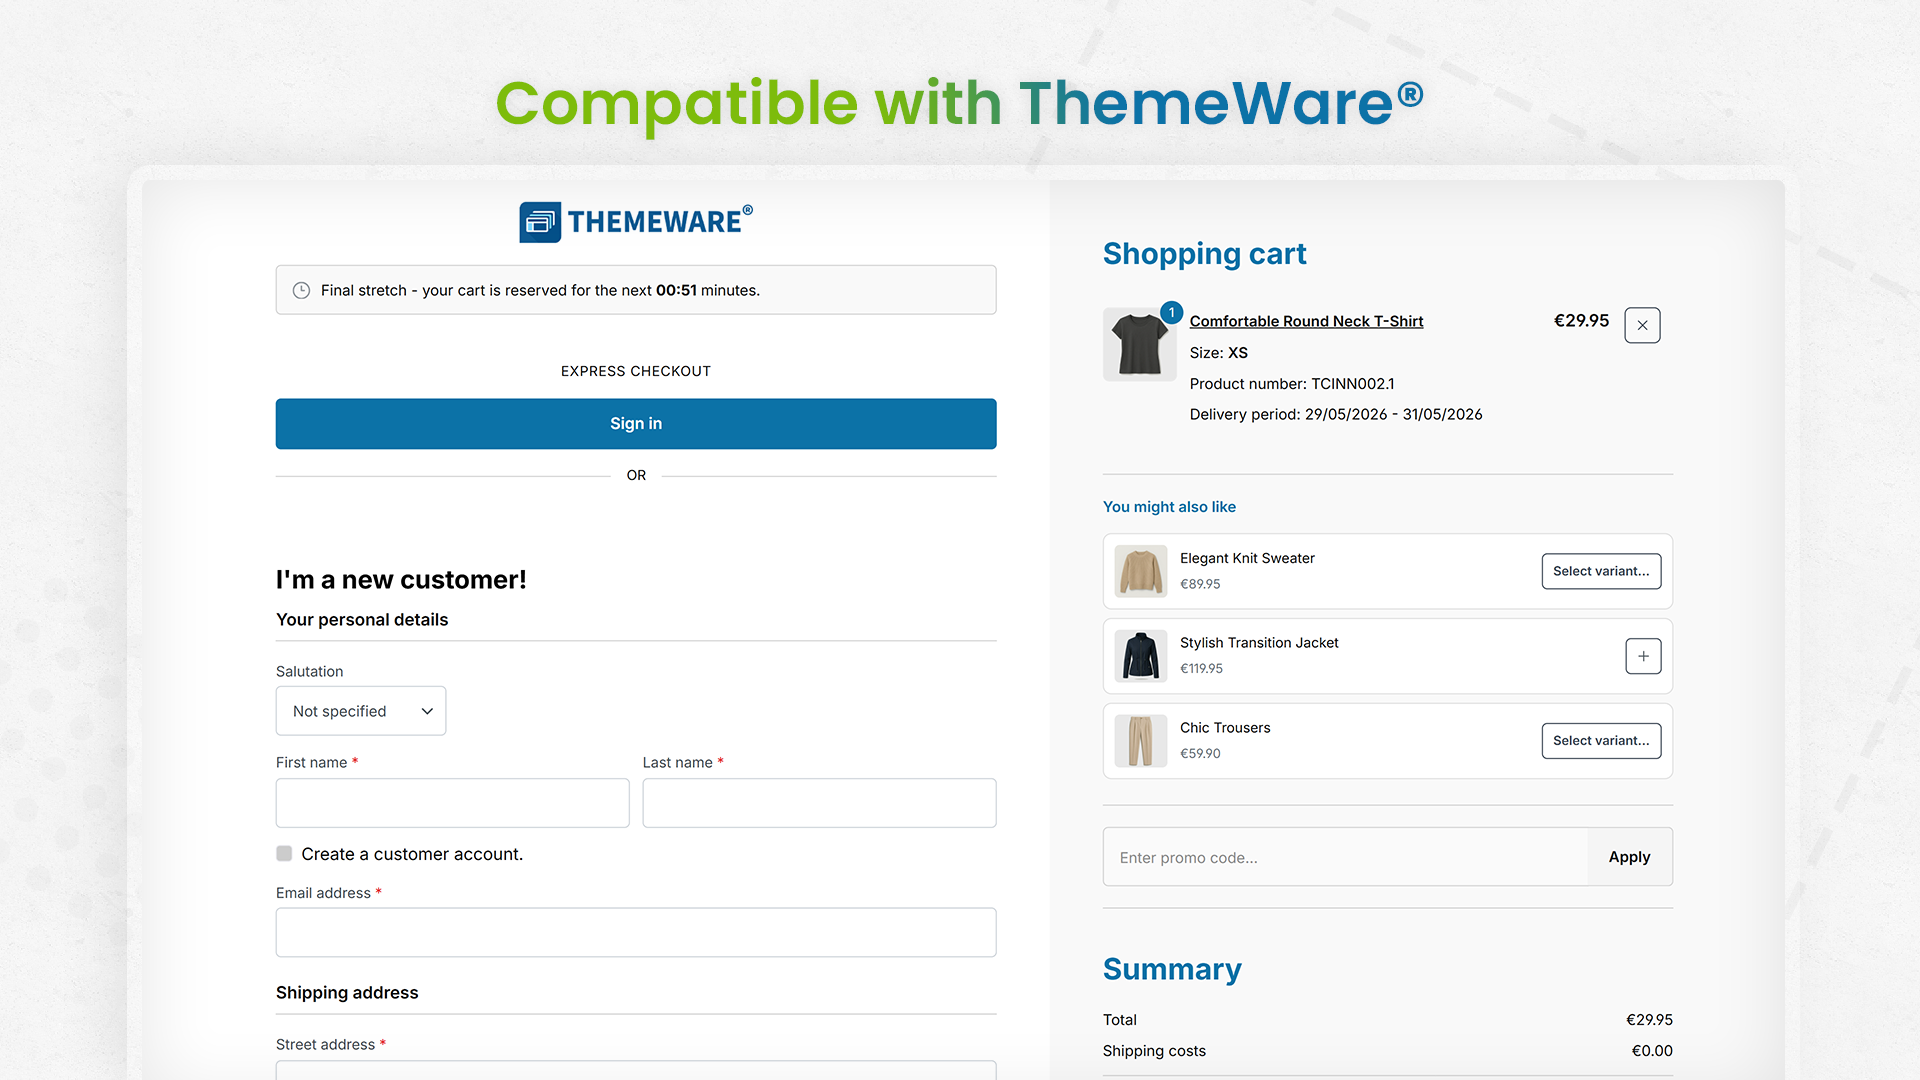Remove the Round Neck T-Shirt from cart
The image size is (1920, 1080).
click(x=1642, y=325)
